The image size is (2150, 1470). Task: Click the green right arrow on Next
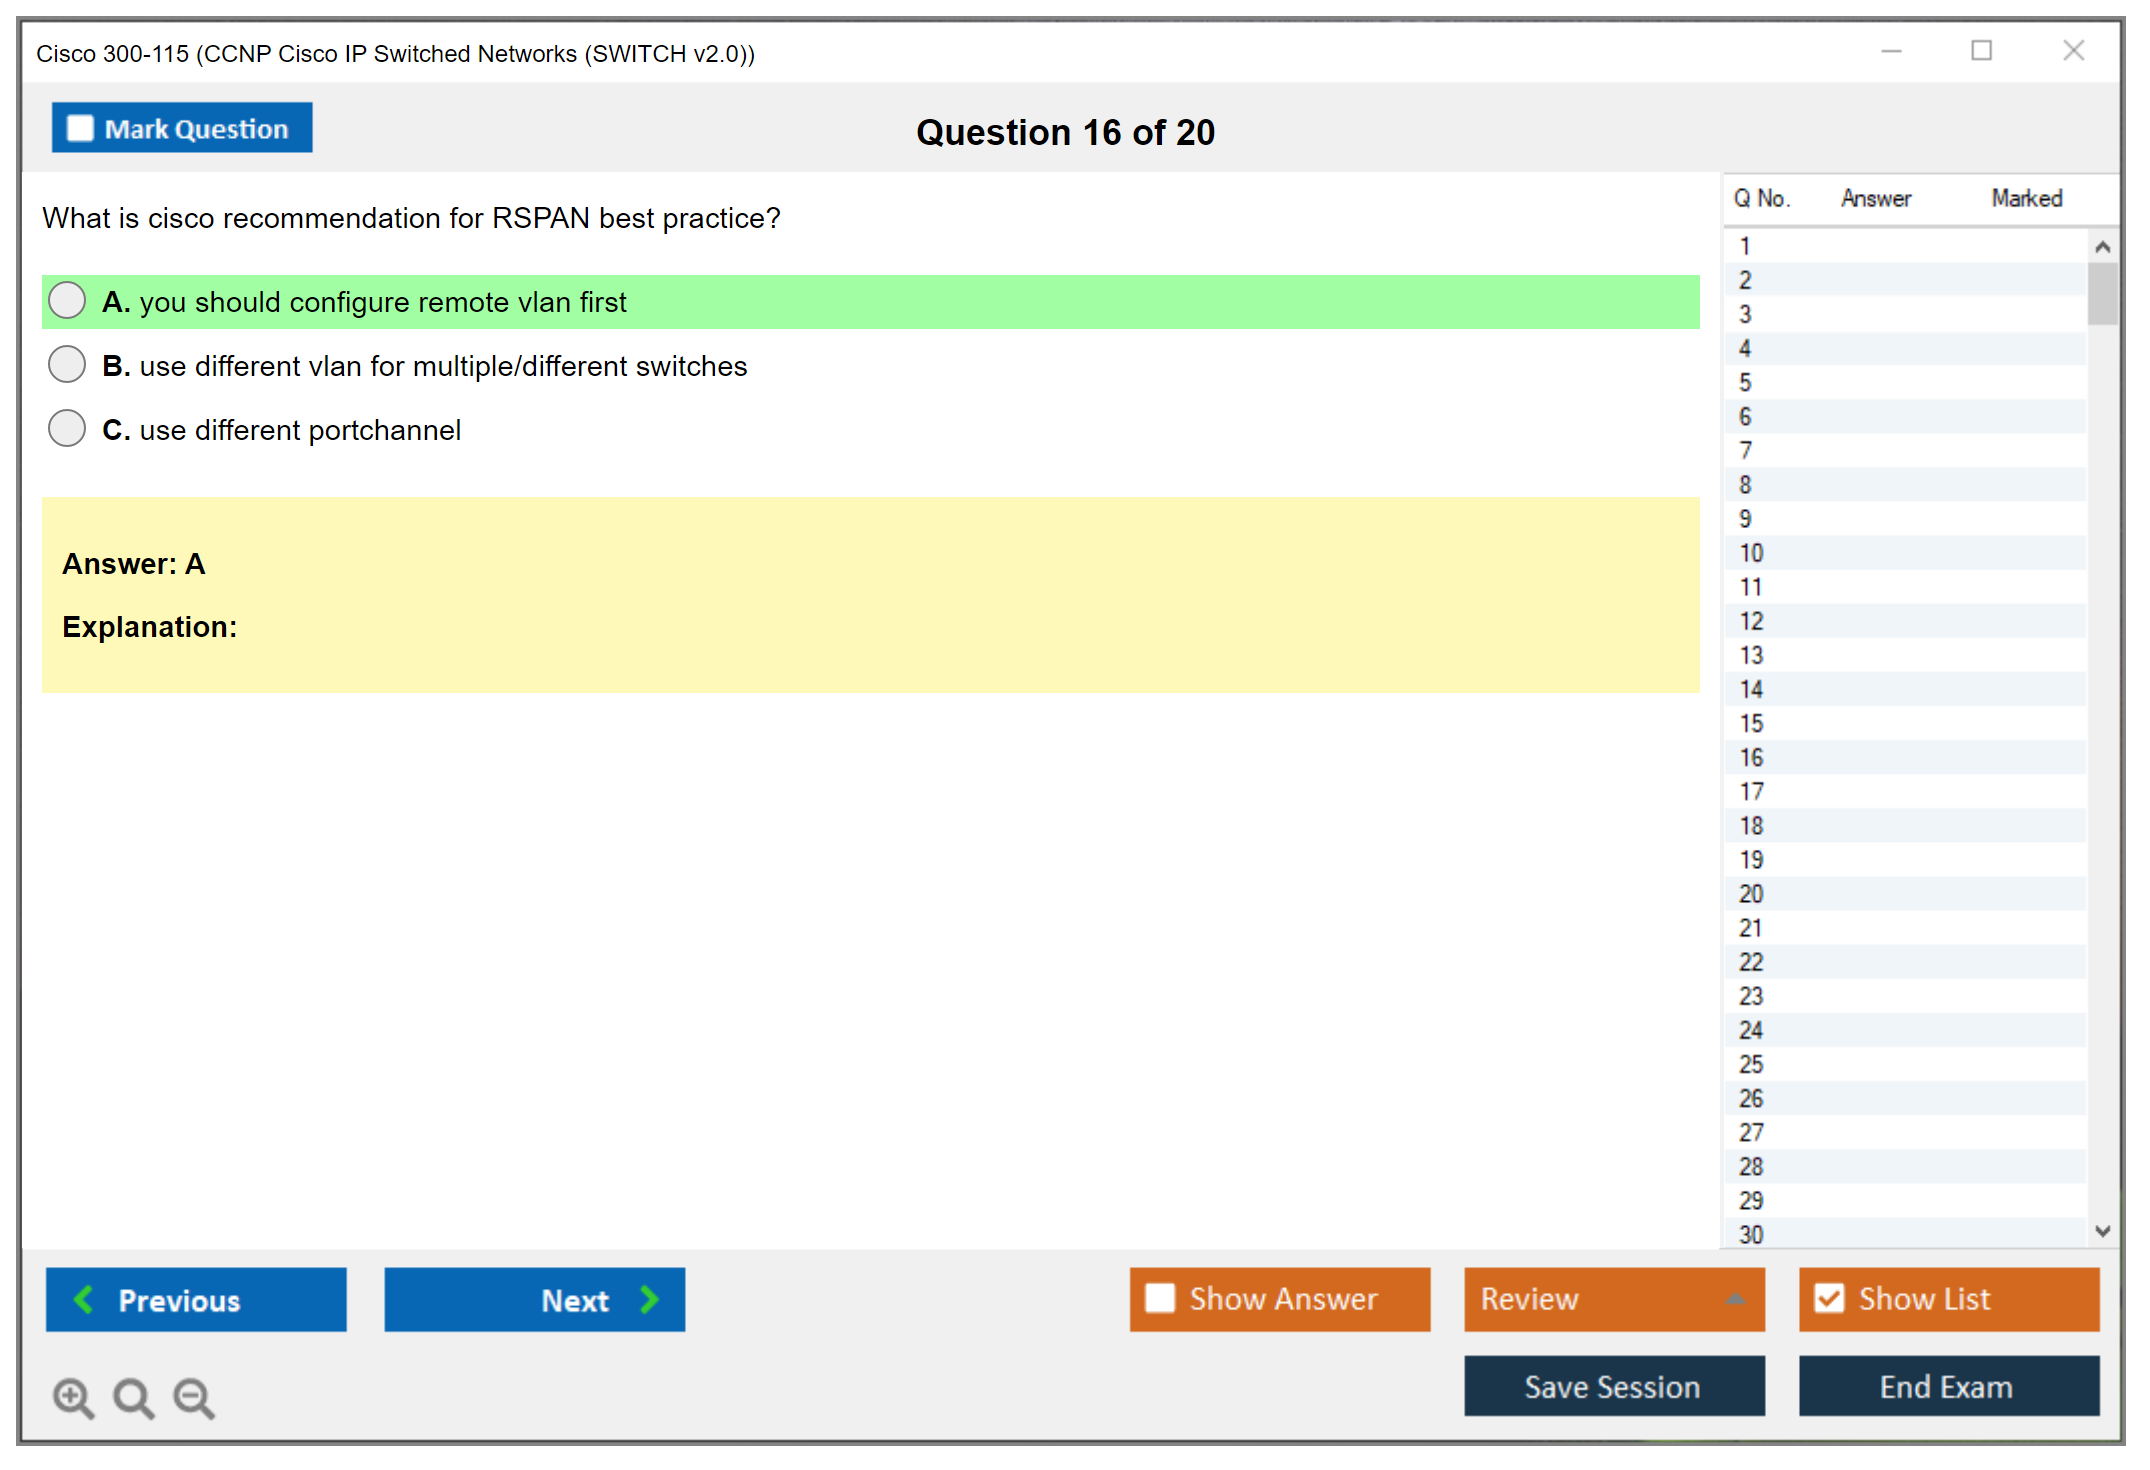649,1299
